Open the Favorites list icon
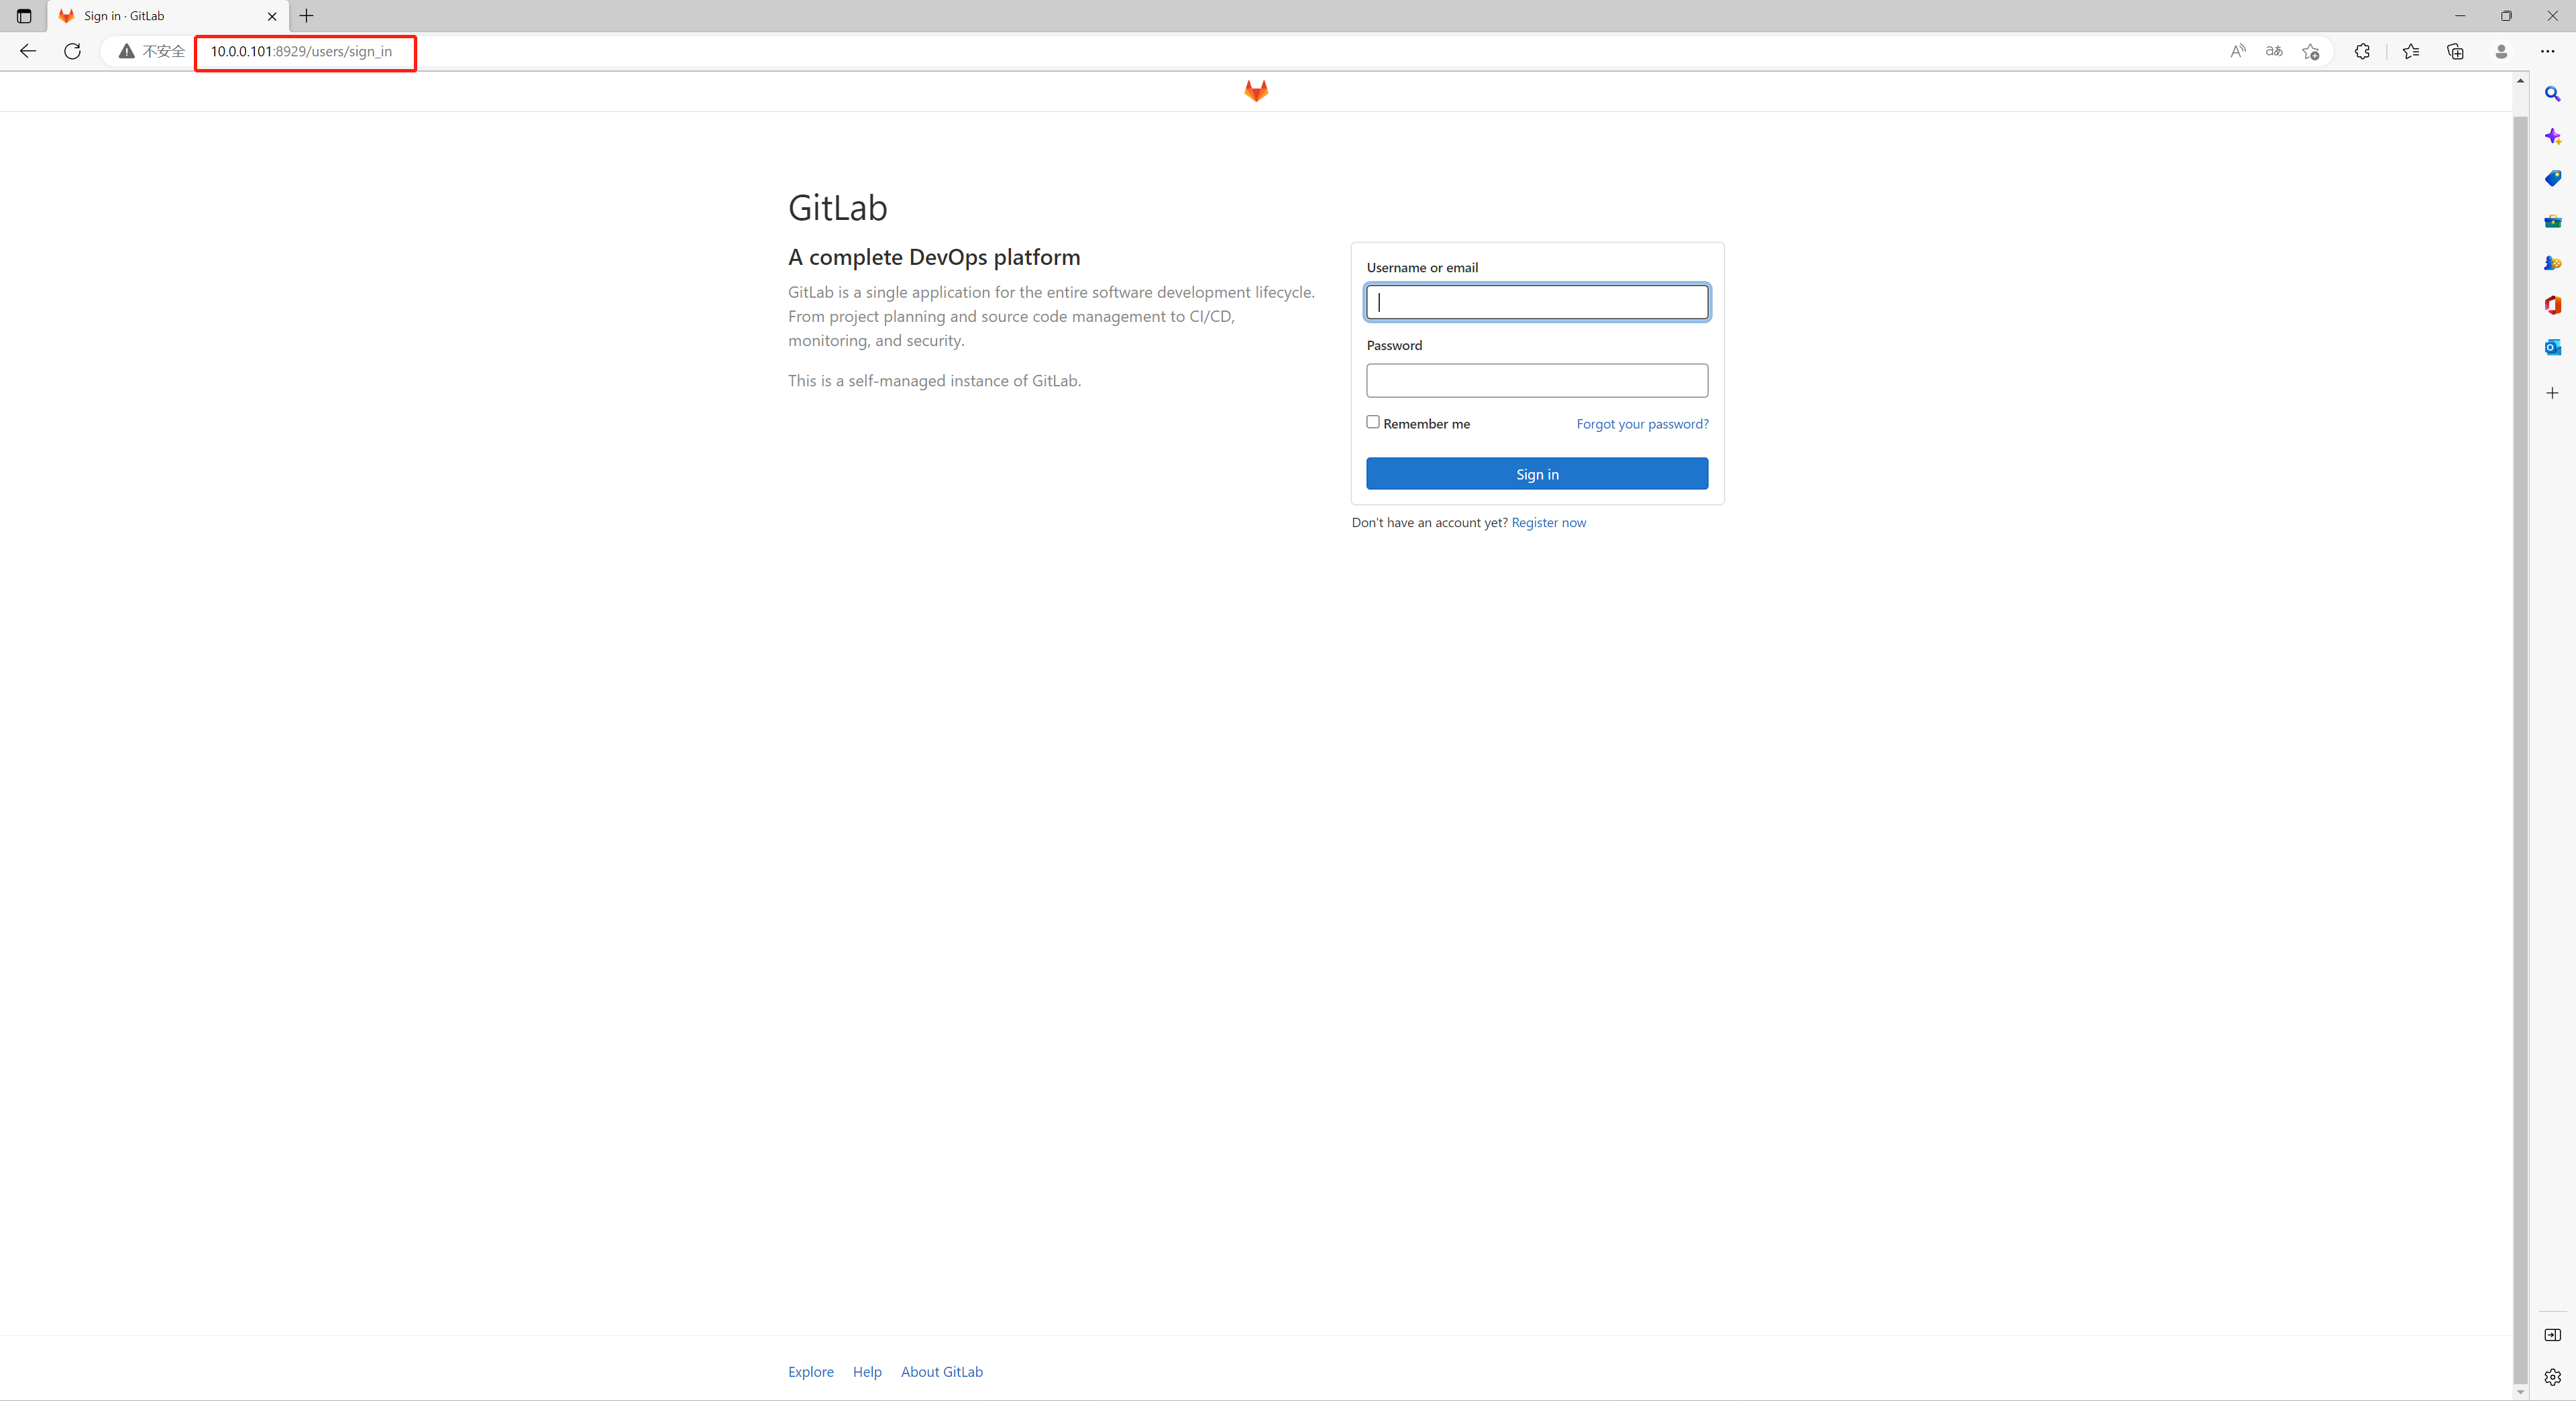This screenshot has height=1401, width=2576. (x=2410, y=51)
